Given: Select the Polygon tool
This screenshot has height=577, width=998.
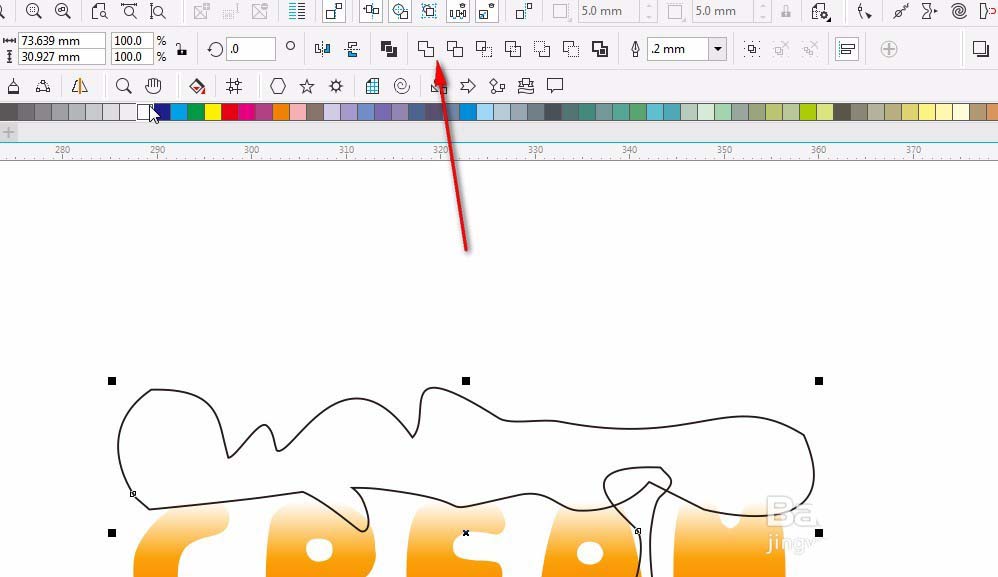Looking at the screenshot, I should point(278,86).
